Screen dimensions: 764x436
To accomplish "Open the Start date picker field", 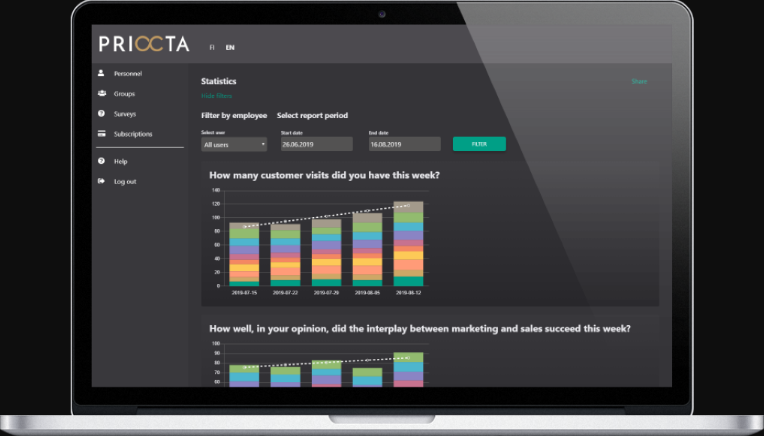I will 315,145.
